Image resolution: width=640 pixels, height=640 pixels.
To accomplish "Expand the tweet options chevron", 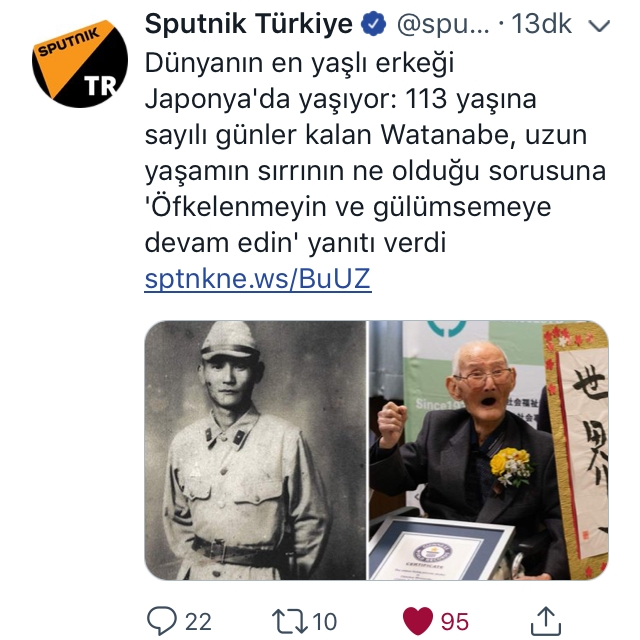I will click(599, 26).
